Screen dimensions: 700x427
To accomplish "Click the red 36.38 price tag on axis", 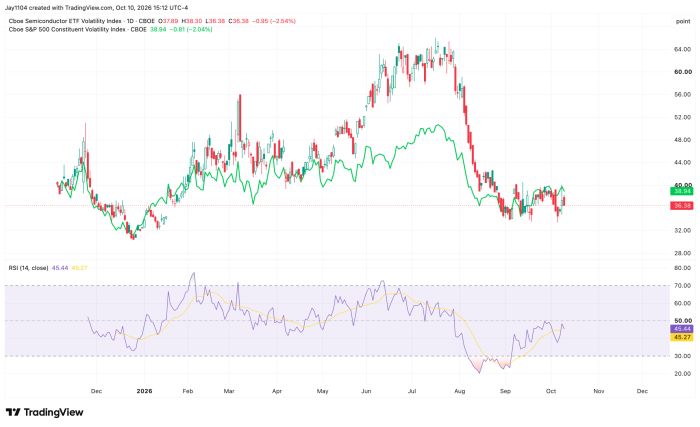I will click(682, 205).
